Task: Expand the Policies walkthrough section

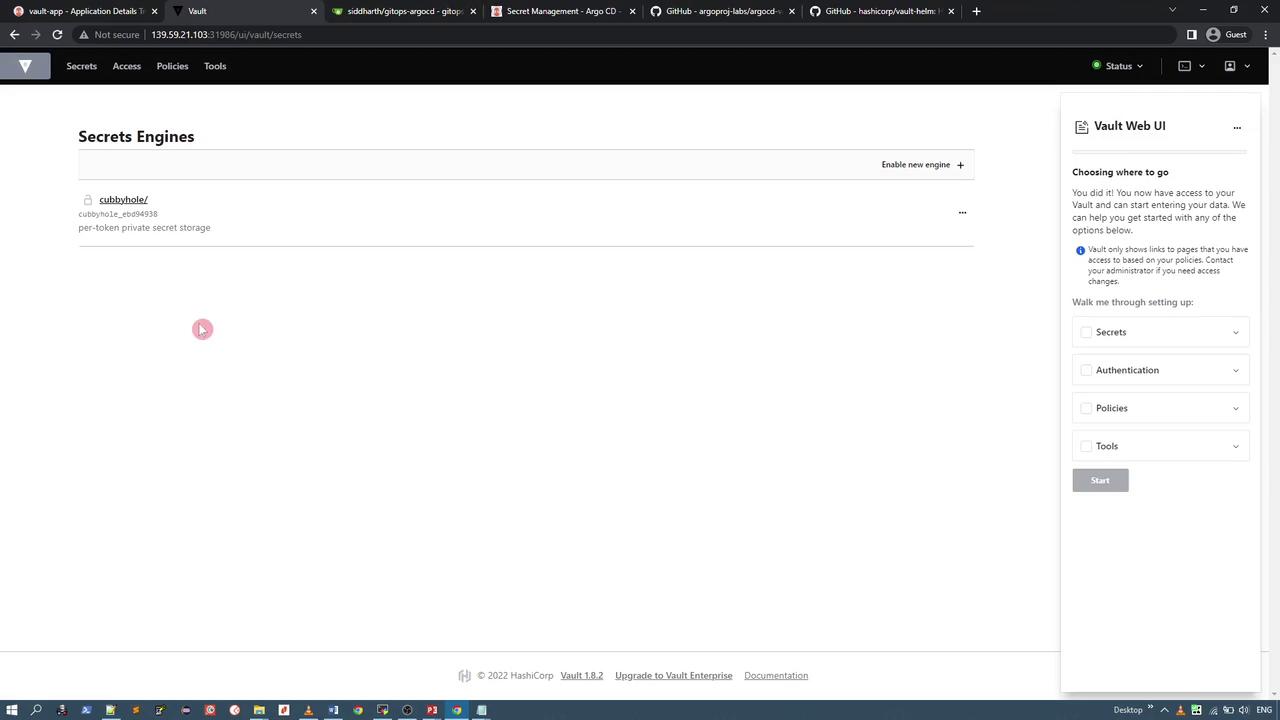Action: (x=1235, y=409)
